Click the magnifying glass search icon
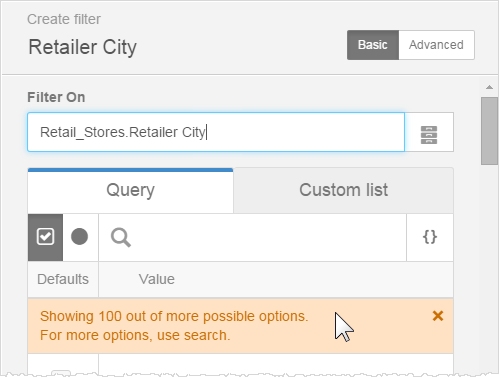499x377 pixels. pos(121,237)
